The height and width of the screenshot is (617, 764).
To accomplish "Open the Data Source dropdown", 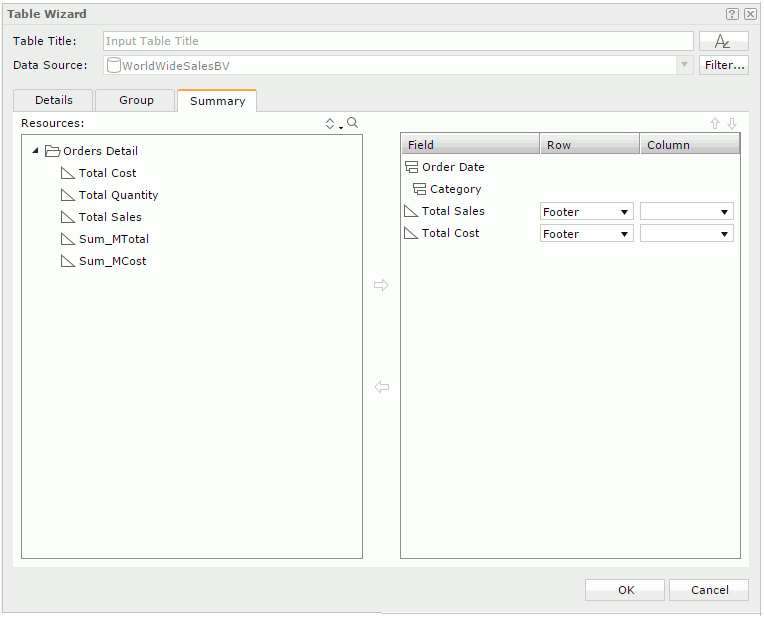I will click(684, 65).
